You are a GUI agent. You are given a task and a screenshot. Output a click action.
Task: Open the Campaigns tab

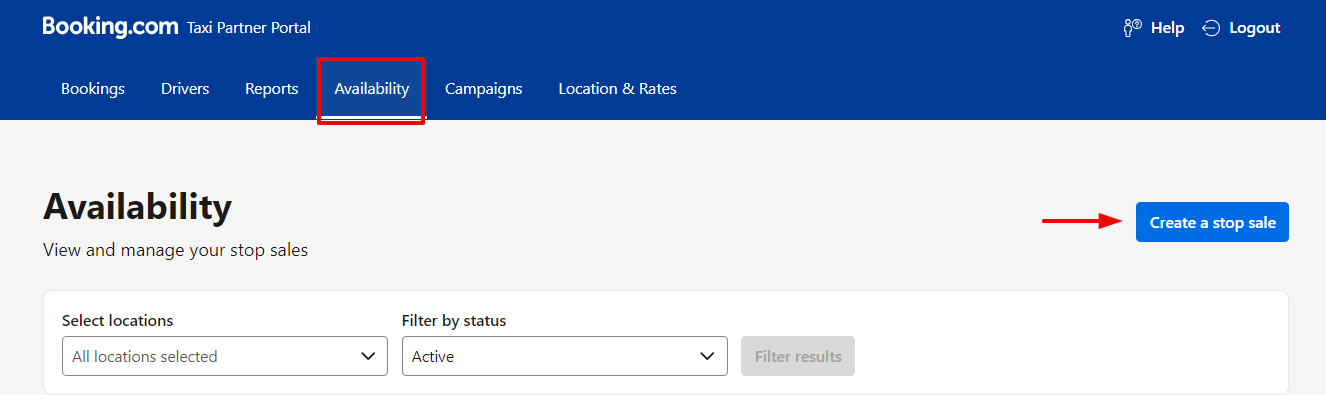tap(484, 89)
